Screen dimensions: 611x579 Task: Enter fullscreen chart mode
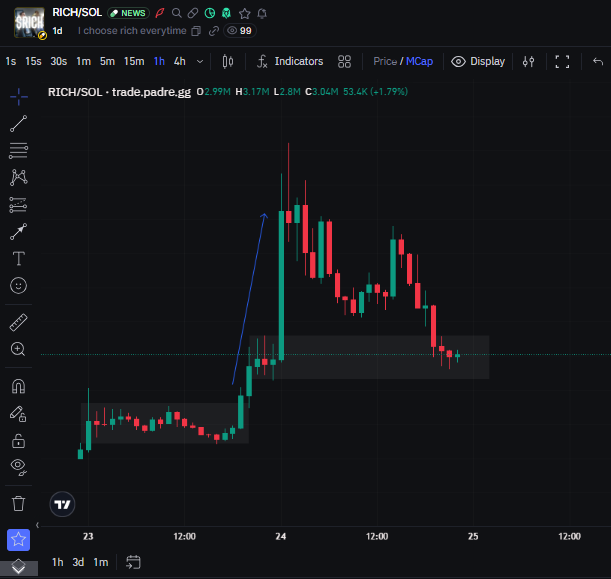click(562, 62)
